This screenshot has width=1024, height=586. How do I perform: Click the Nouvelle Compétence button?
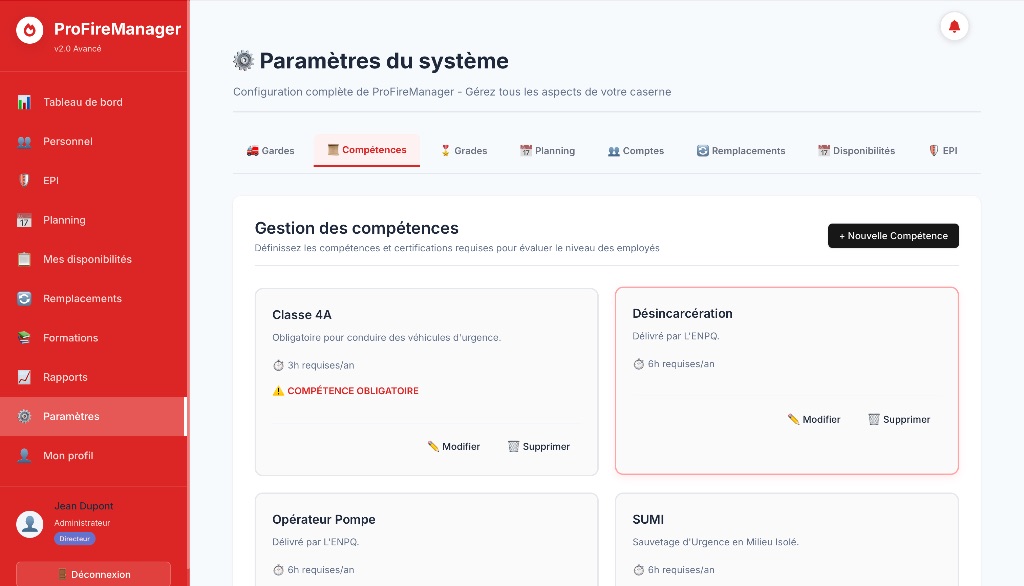[x=893, y=235]
